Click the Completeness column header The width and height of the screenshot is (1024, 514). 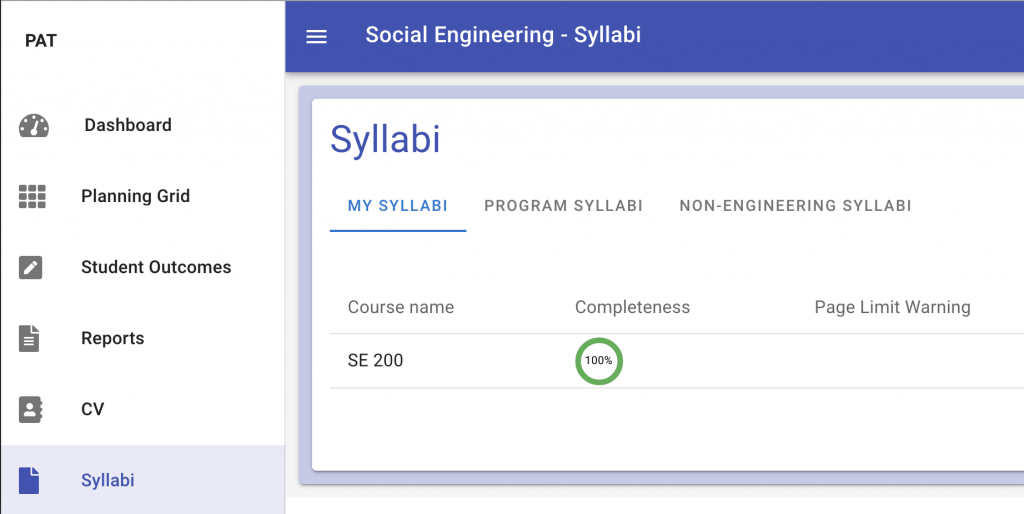click(x=632, y=307)
